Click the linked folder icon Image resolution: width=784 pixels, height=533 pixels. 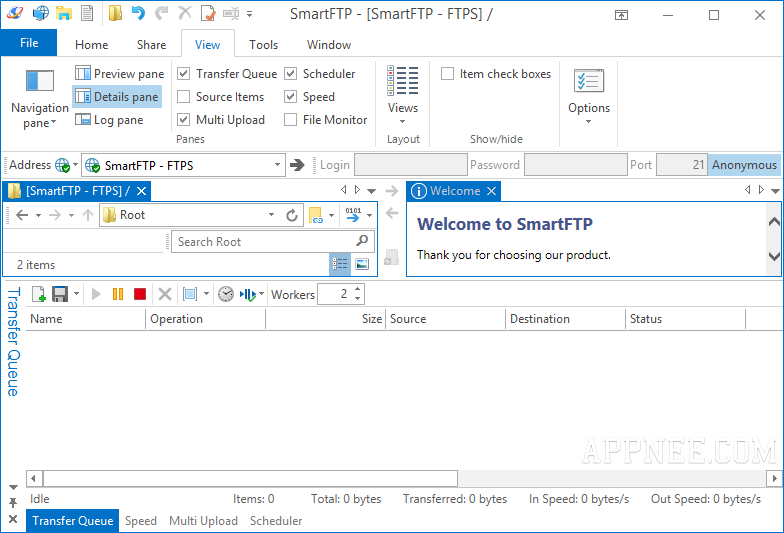pyautogui.click(x=316, y=216)
